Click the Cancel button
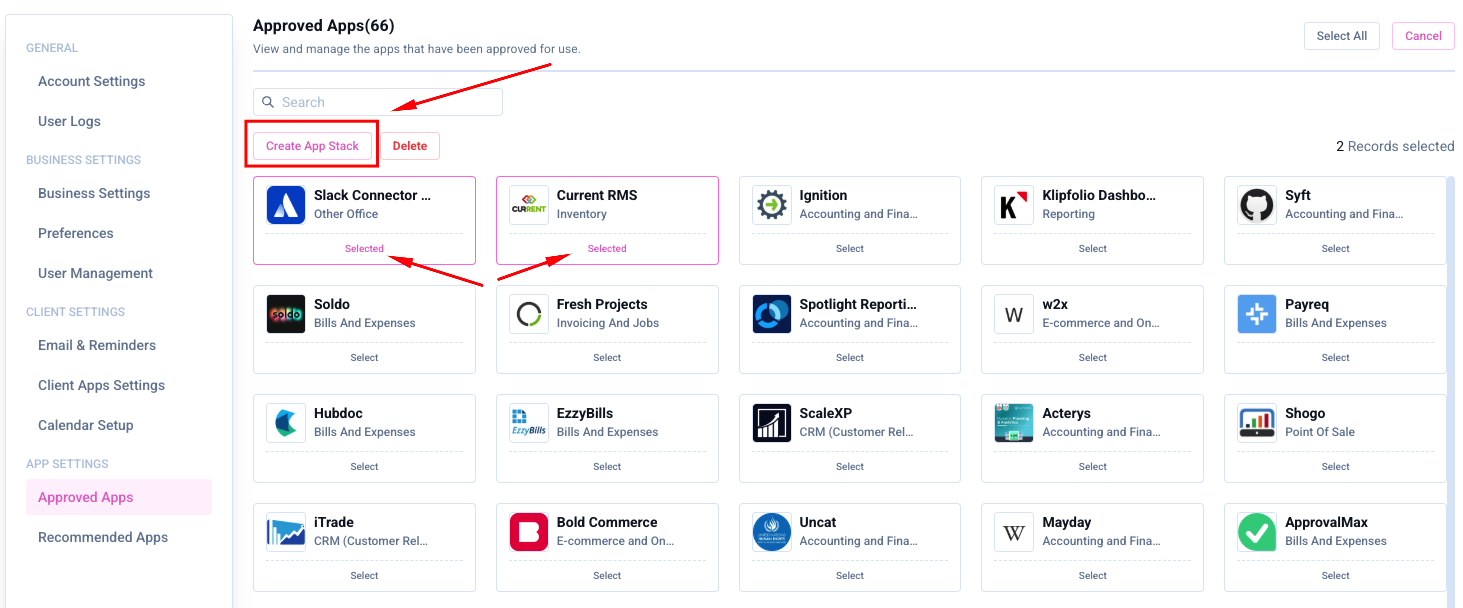This screenshot has width=1463, height=608. coord(1423,36)
